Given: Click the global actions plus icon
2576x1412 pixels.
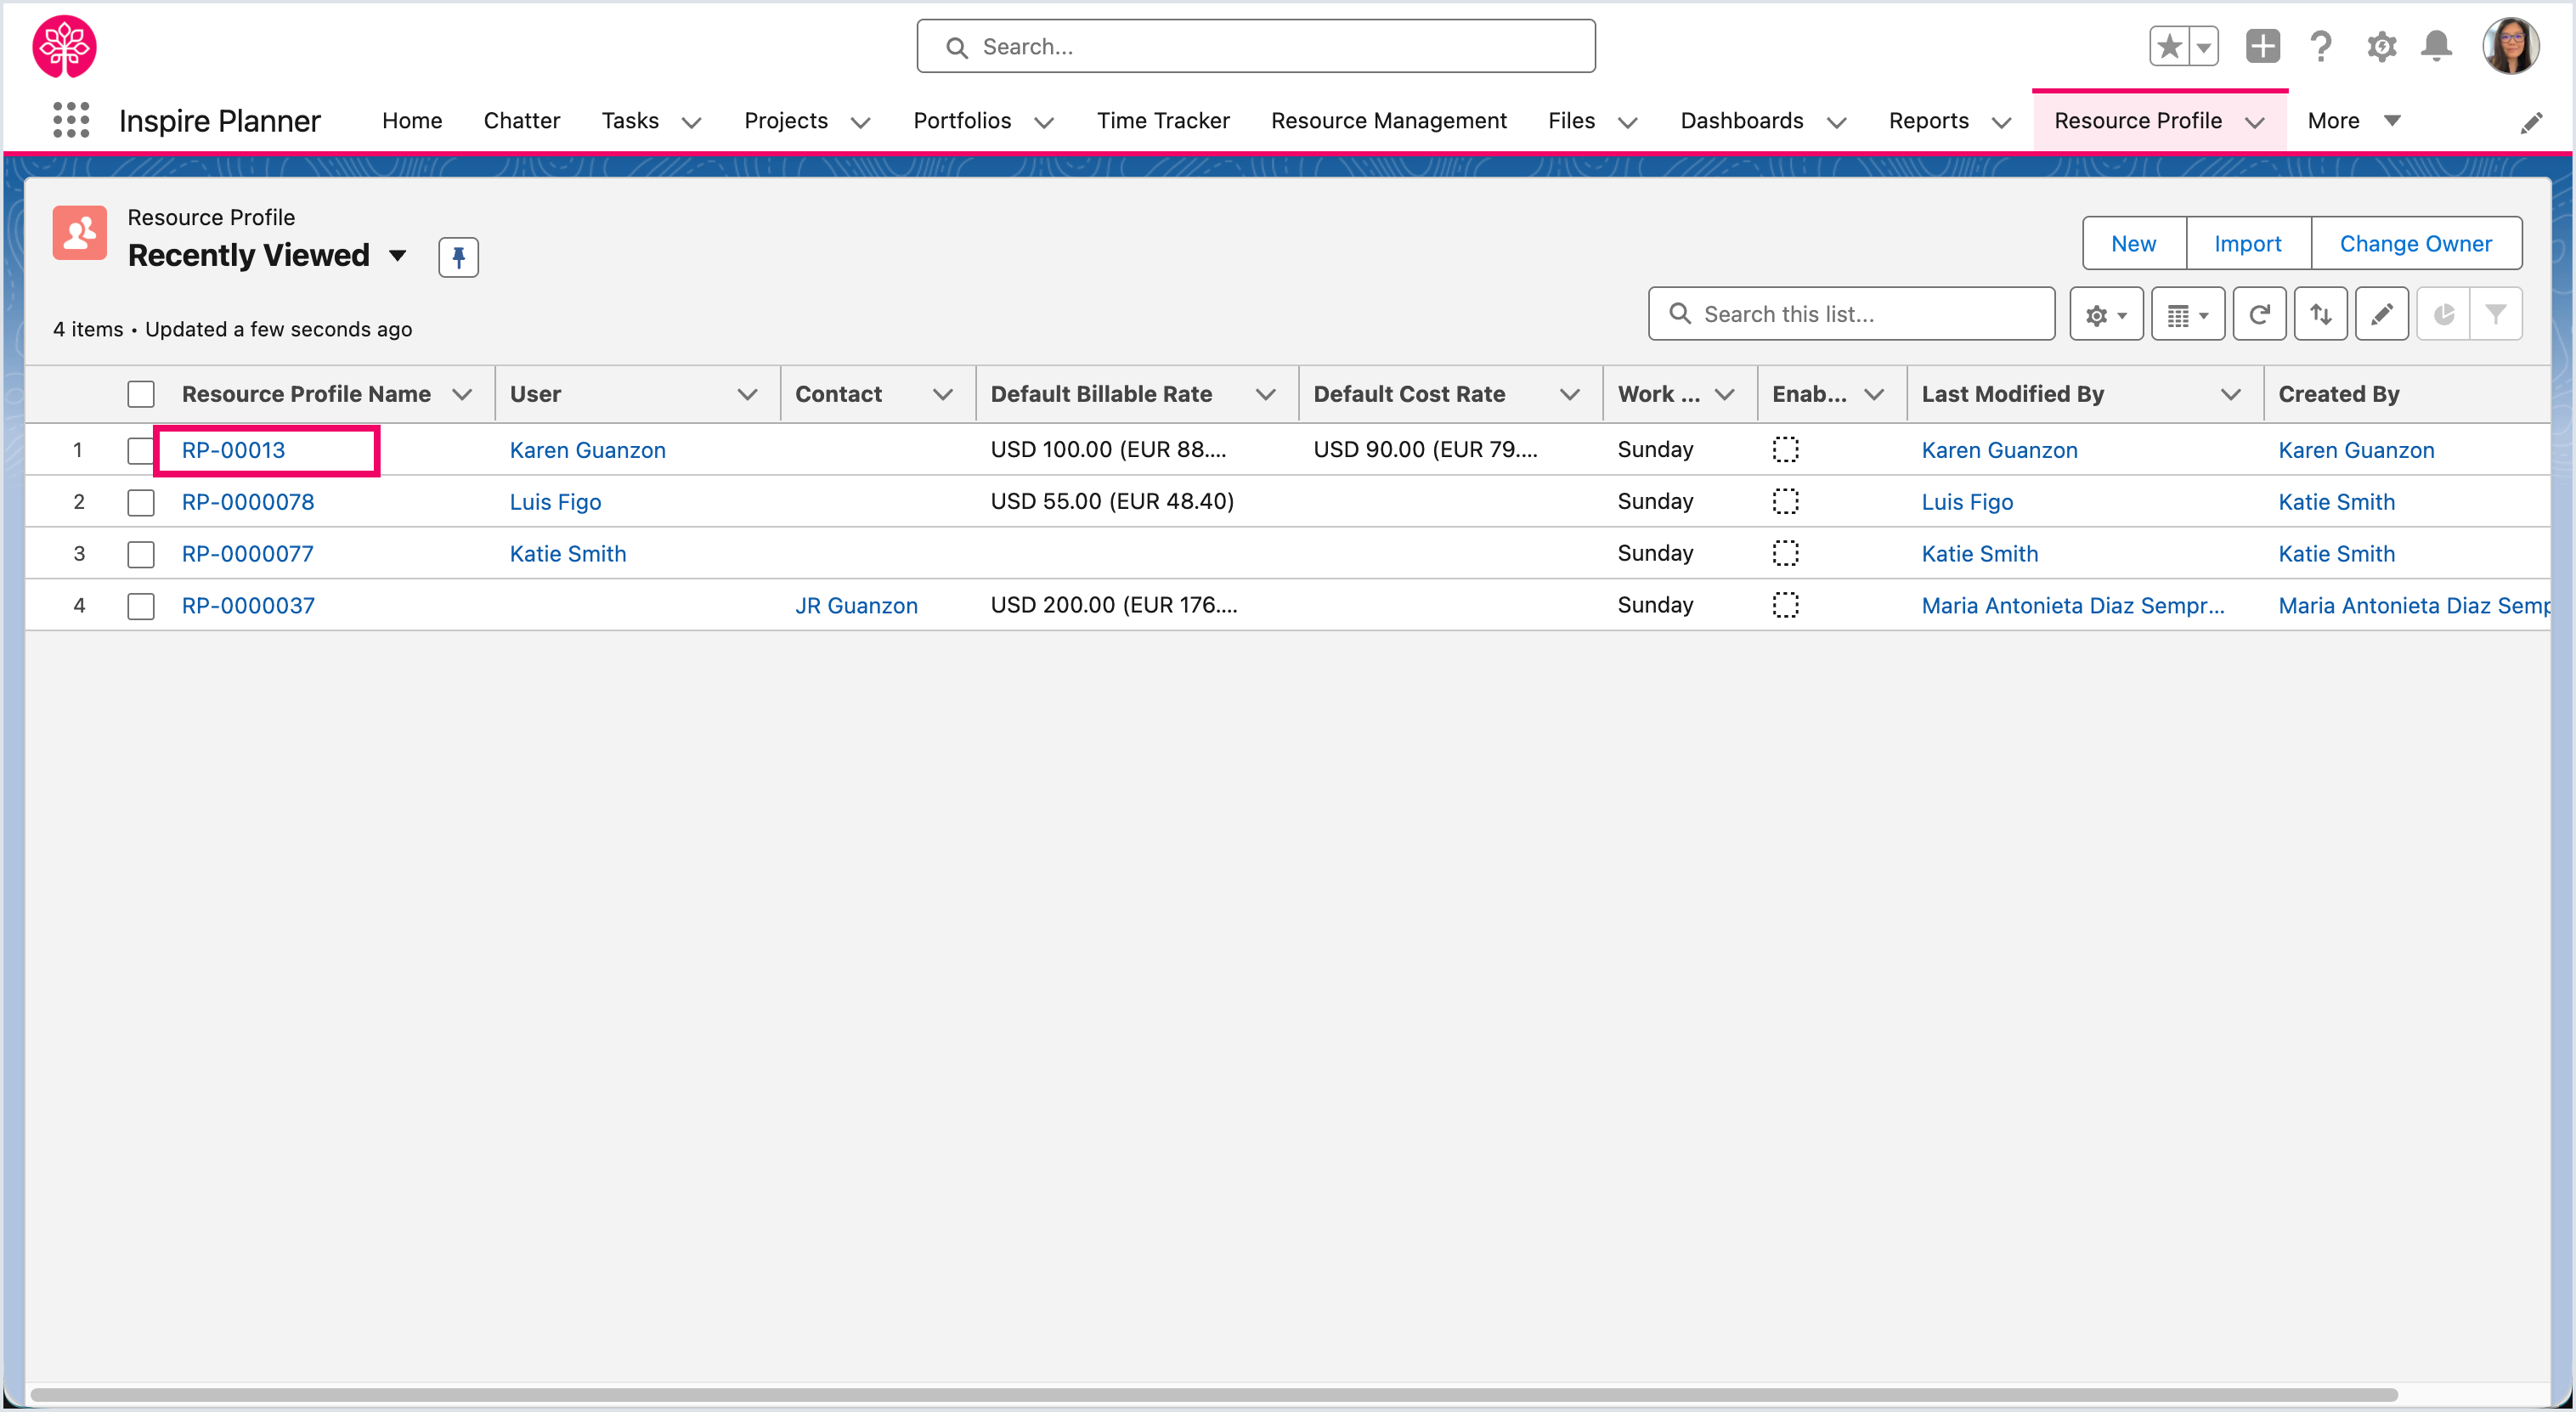Looking at the screenshot, I should coord(2262,46).
